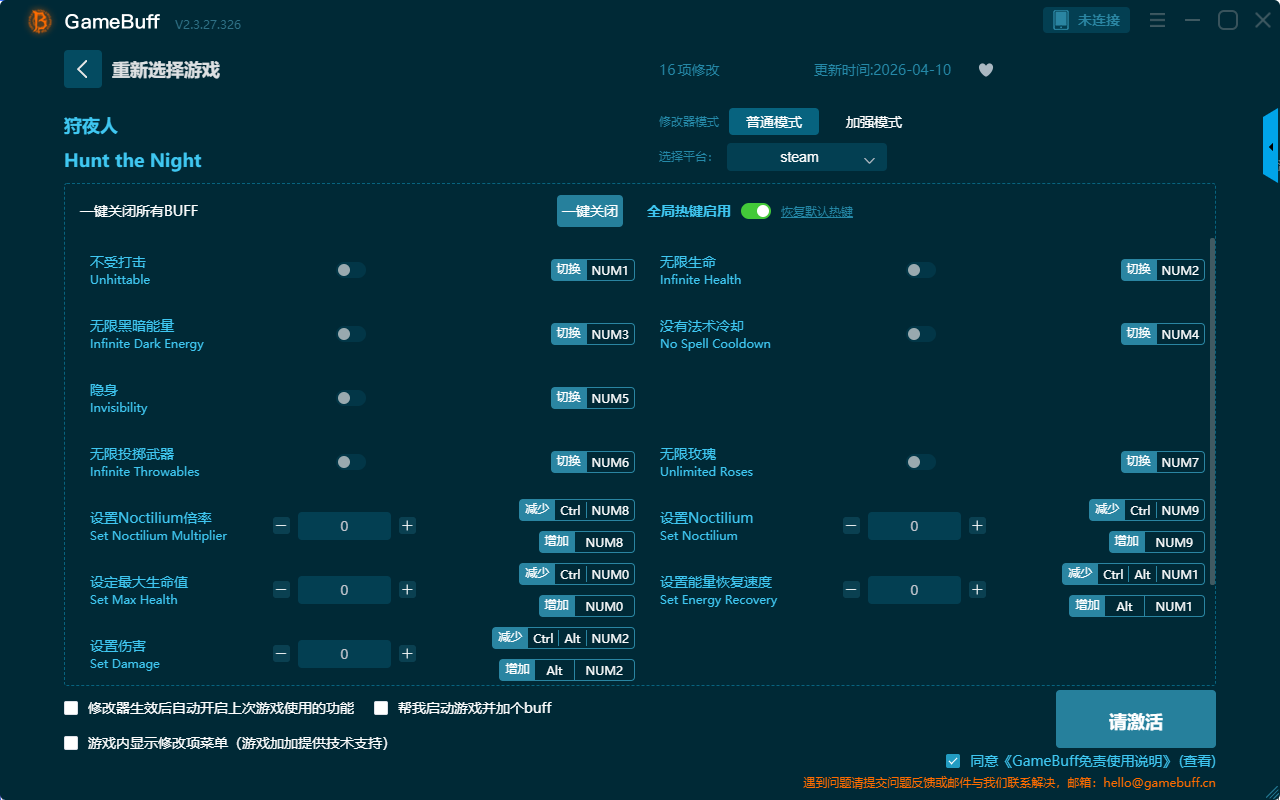The width and height of the screenshot is (1280, 800).
Task: Disable the global hotkey toggle
Action: (x=756, y=211)
